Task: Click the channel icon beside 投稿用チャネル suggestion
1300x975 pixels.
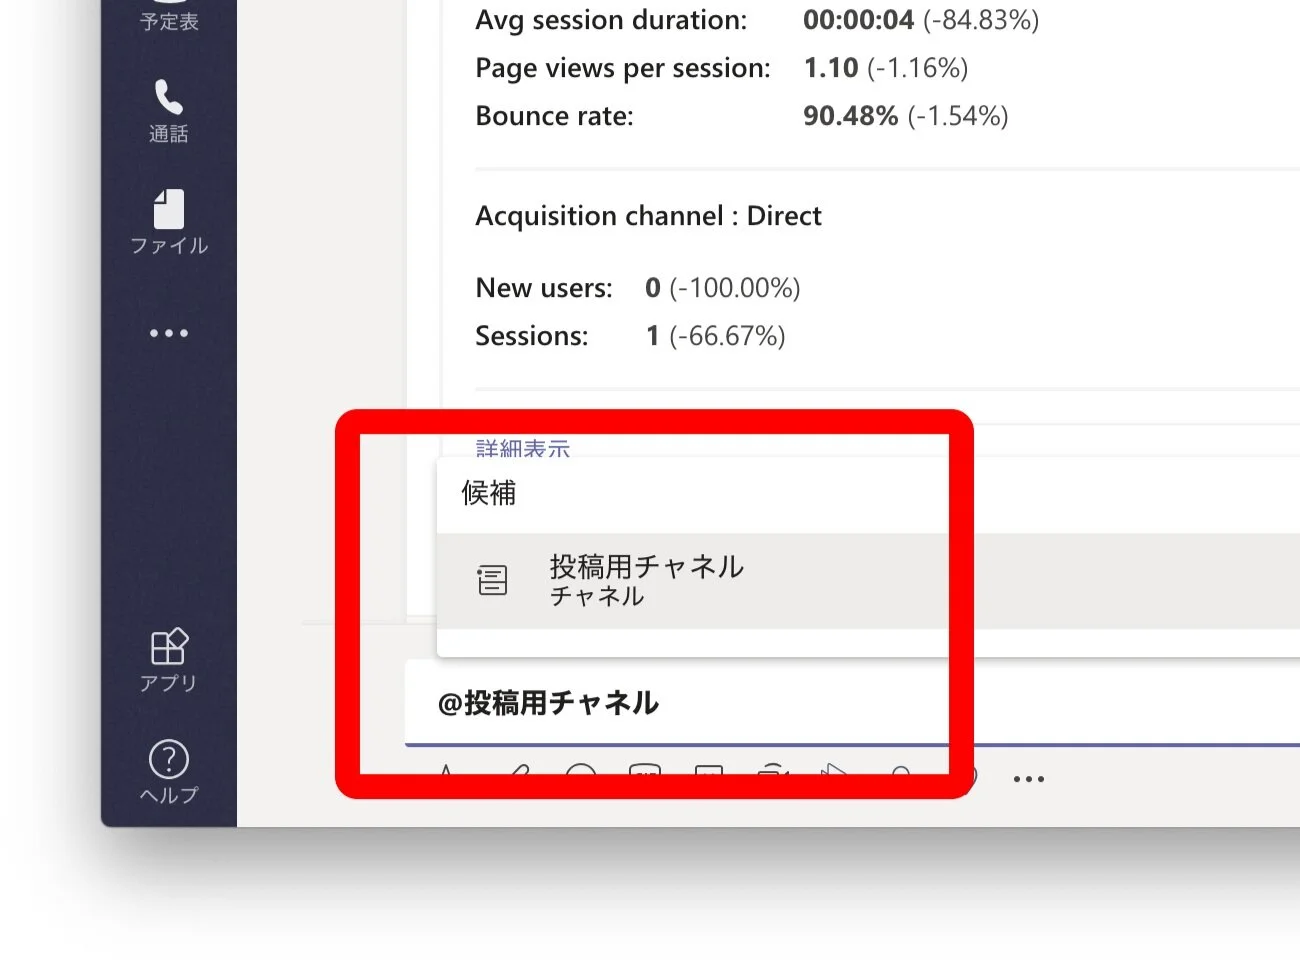Action: coord(492,580)
